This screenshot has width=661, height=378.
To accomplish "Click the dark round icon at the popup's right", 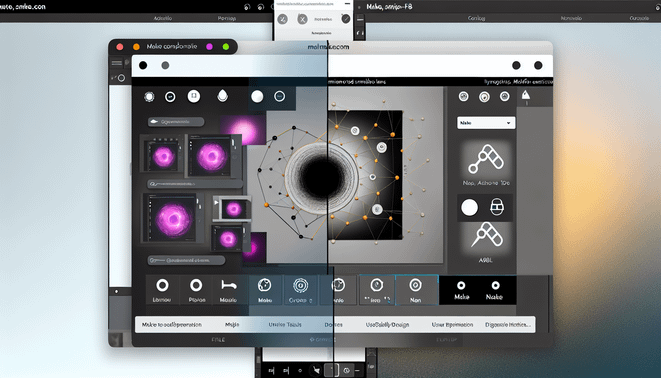I will coord(346,19).
